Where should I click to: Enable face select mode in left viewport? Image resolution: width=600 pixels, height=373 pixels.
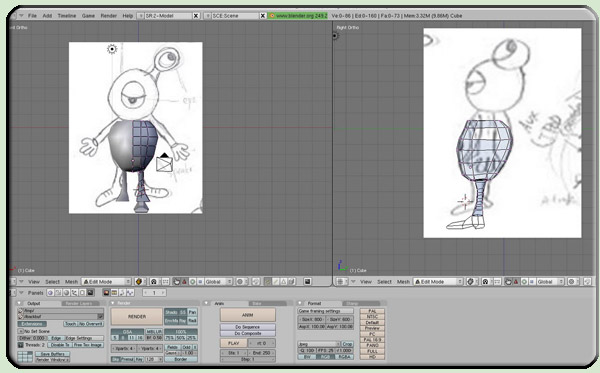point(283,282)
